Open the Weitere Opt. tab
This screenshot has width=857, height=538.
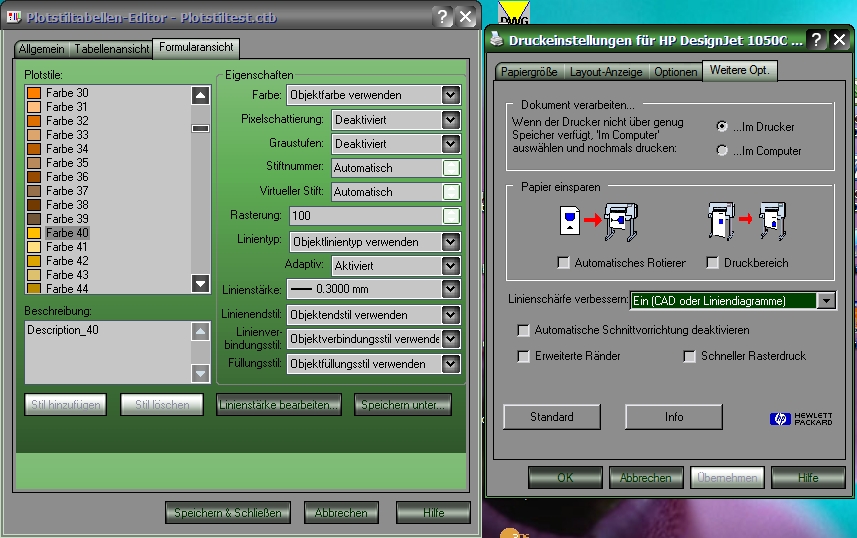[x=739, y=71]
